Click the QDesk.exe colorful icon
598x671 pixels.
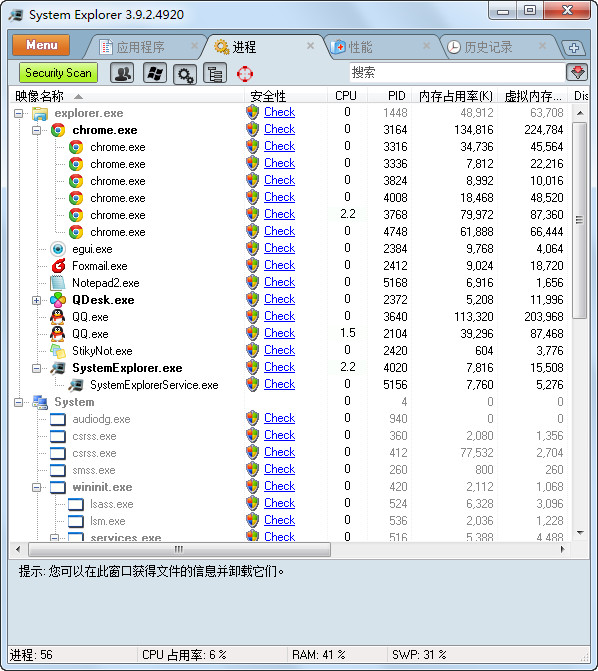[x=58, y=300]
